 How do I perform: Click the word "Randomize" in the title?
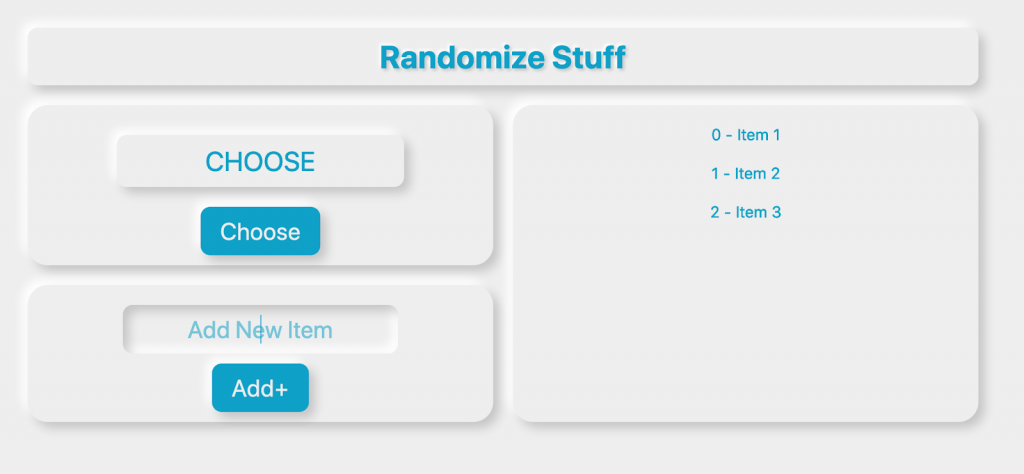tap(461, 57)
